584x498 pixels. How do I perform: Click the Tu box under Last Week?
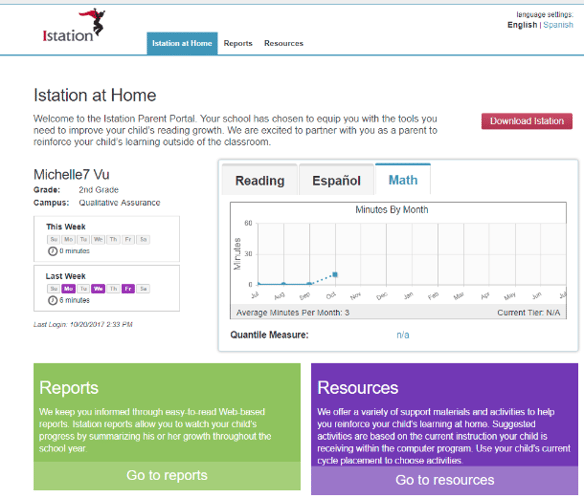coord(83,289)
